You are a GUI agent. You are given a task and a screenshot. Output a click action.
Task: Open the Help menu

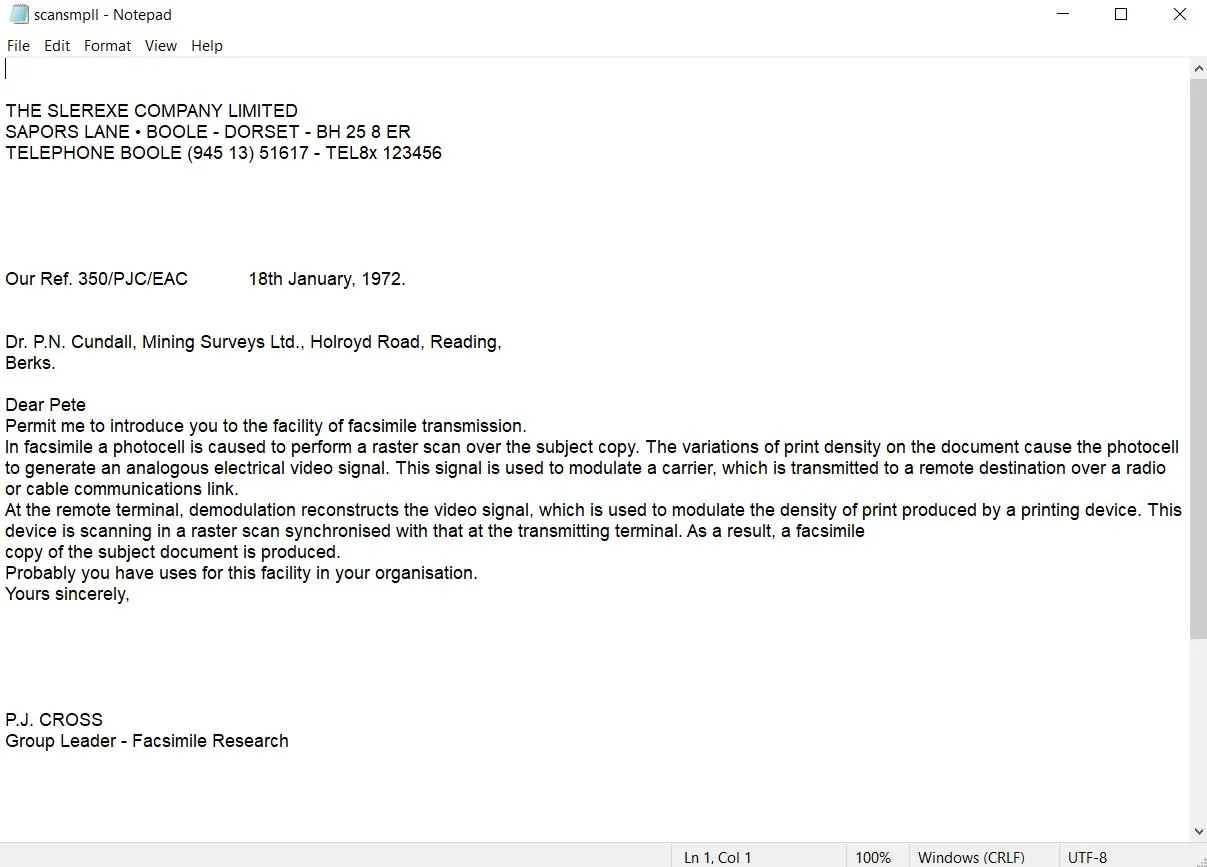coord(207,46)
